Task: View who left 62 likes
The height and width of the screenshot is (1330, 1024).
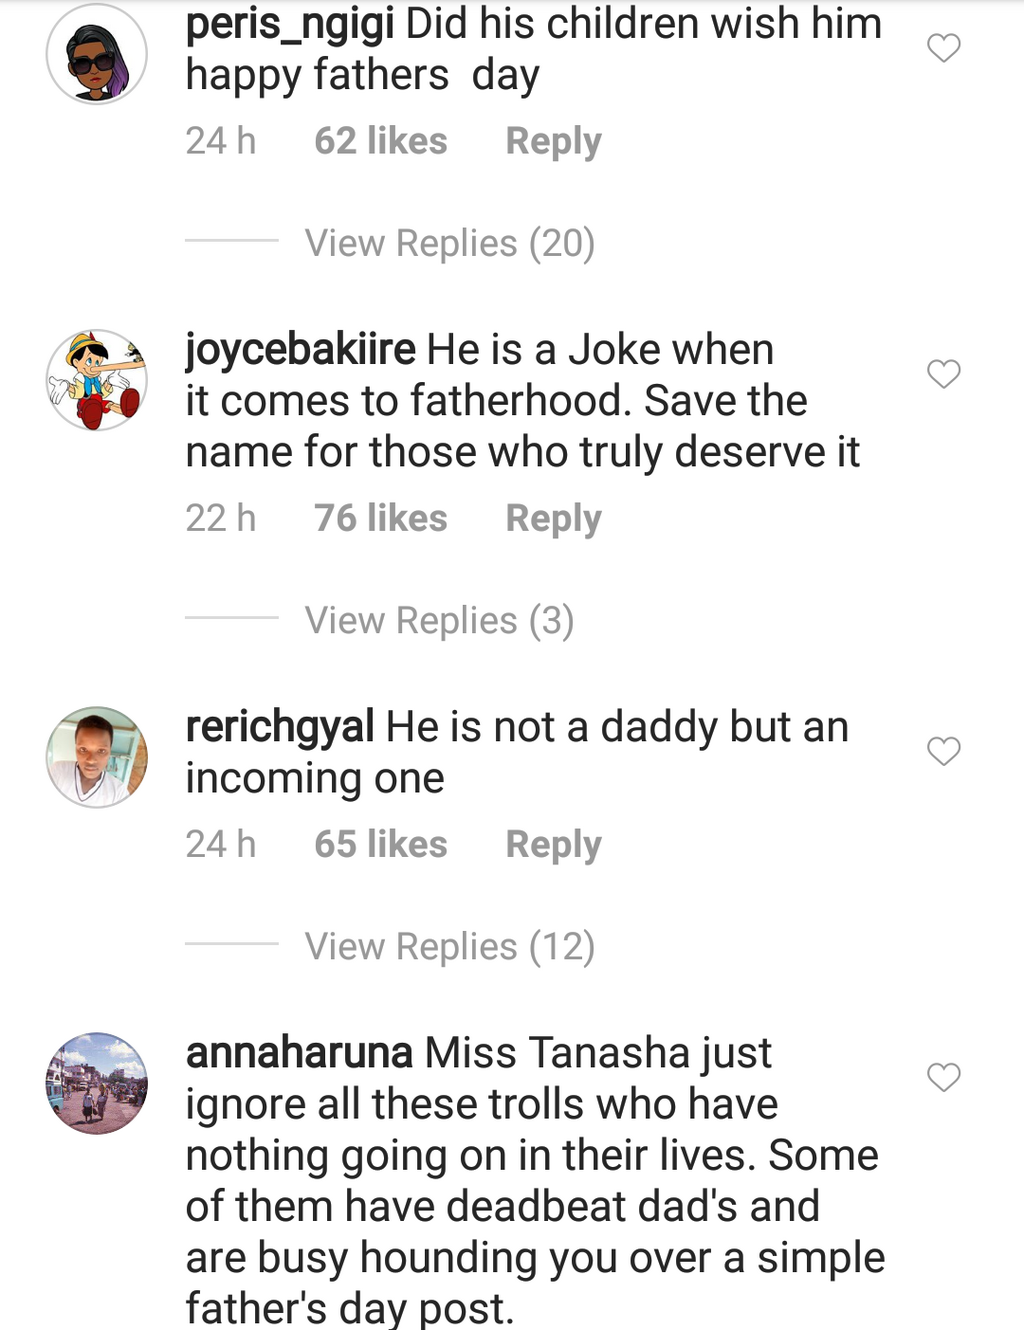Action: pos(380,141)
